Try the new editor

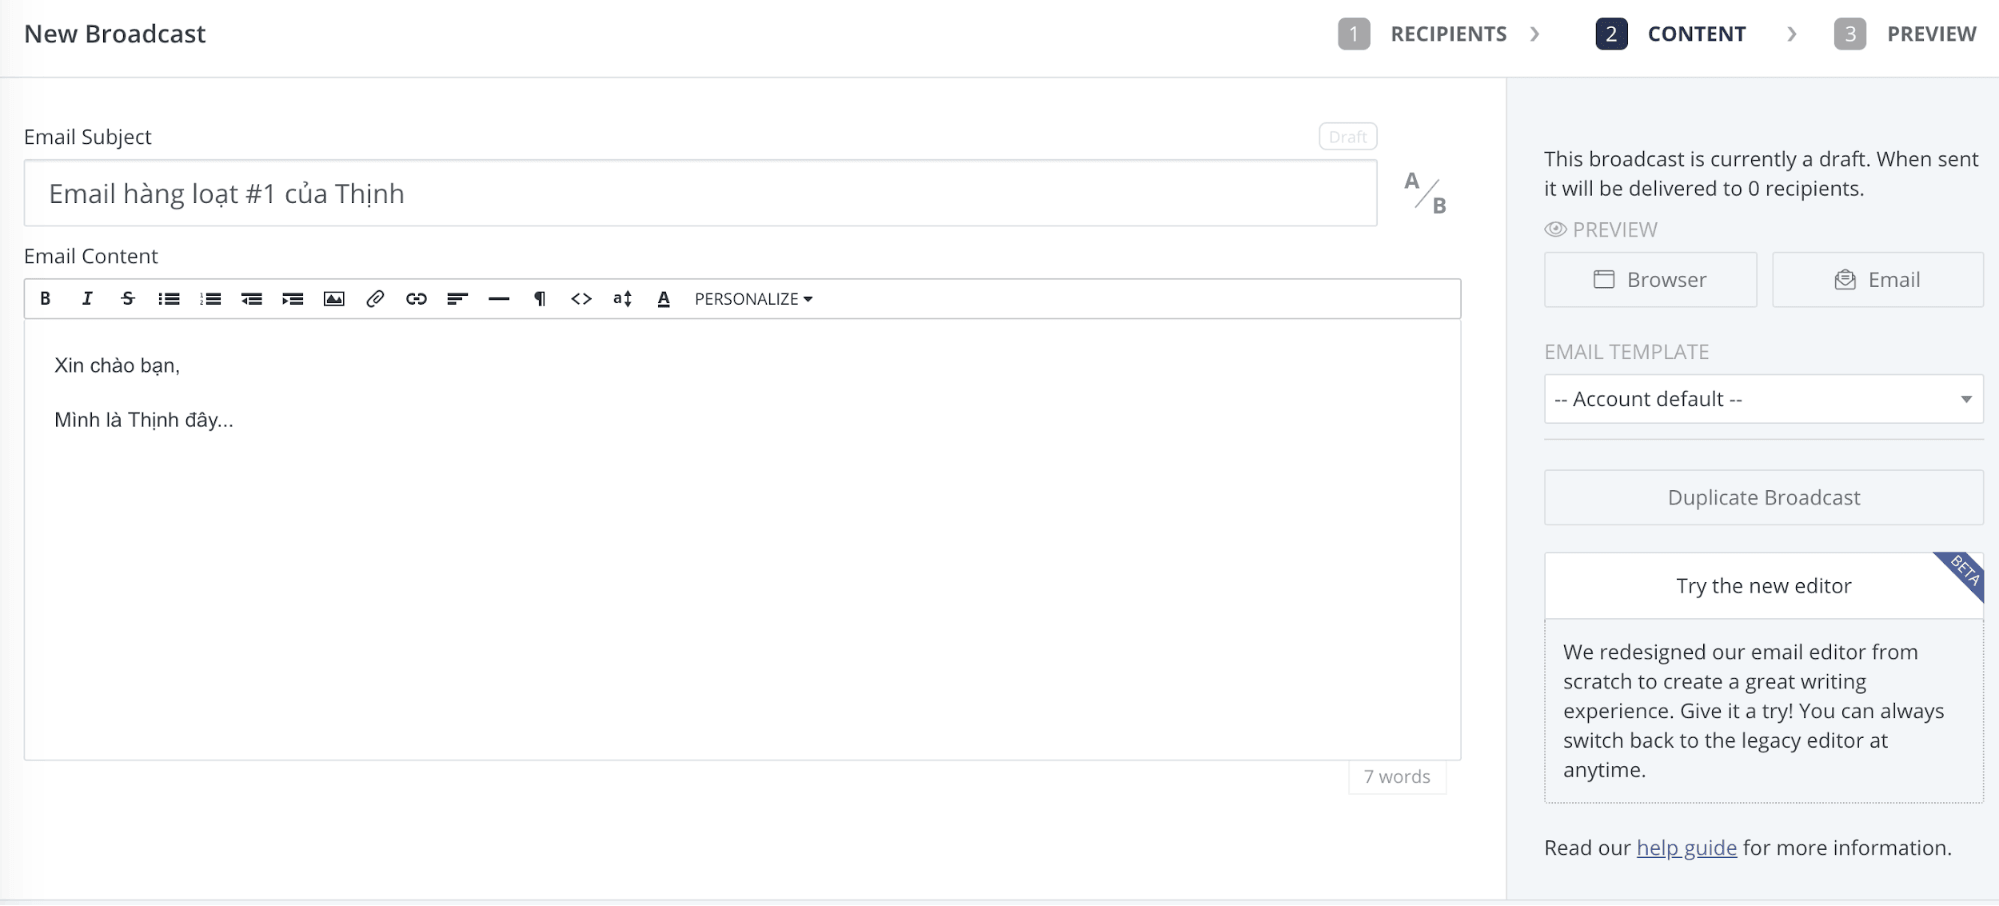1764,586
